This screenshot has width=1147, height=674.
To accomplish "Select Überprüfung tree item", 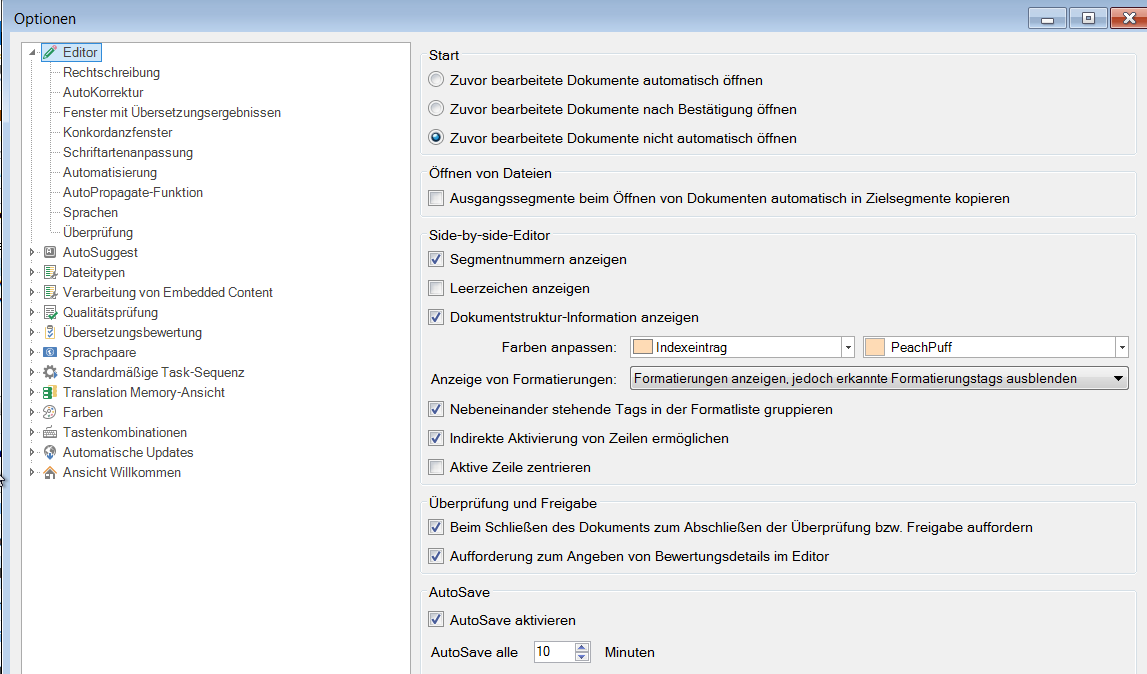I will pyautogui.click(x=98, y=233).
